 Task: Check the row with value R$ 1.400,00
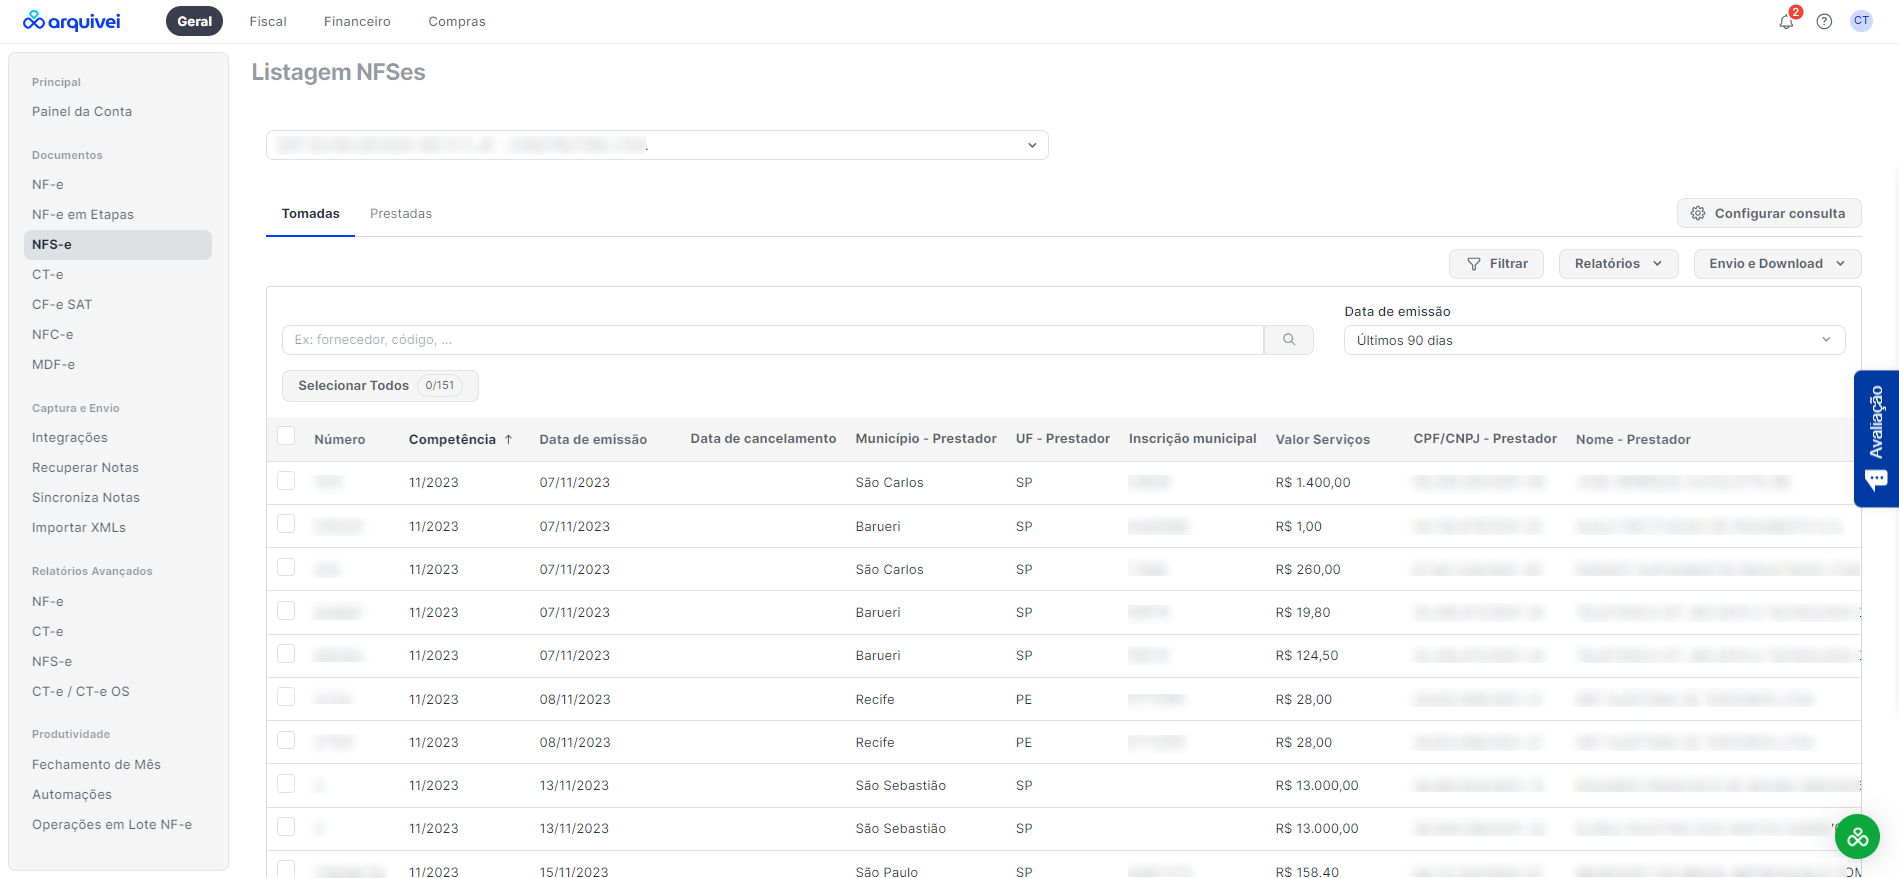[x=287, y=481]
